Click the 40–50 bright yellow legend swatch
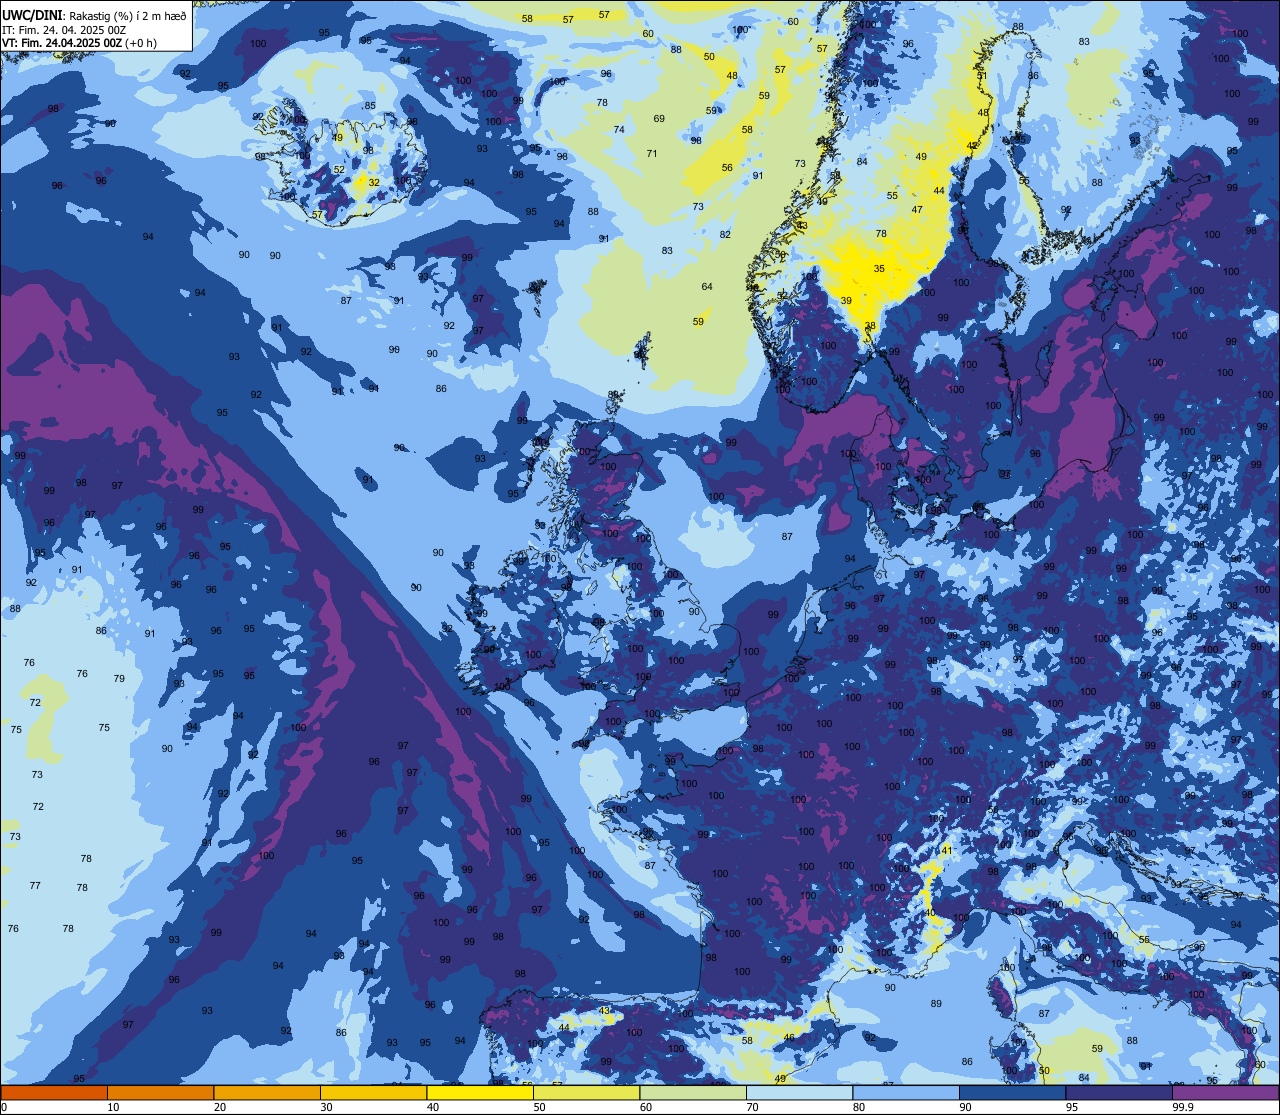The height and width of the screenshot is (1115, 1280). point(480,1092)
